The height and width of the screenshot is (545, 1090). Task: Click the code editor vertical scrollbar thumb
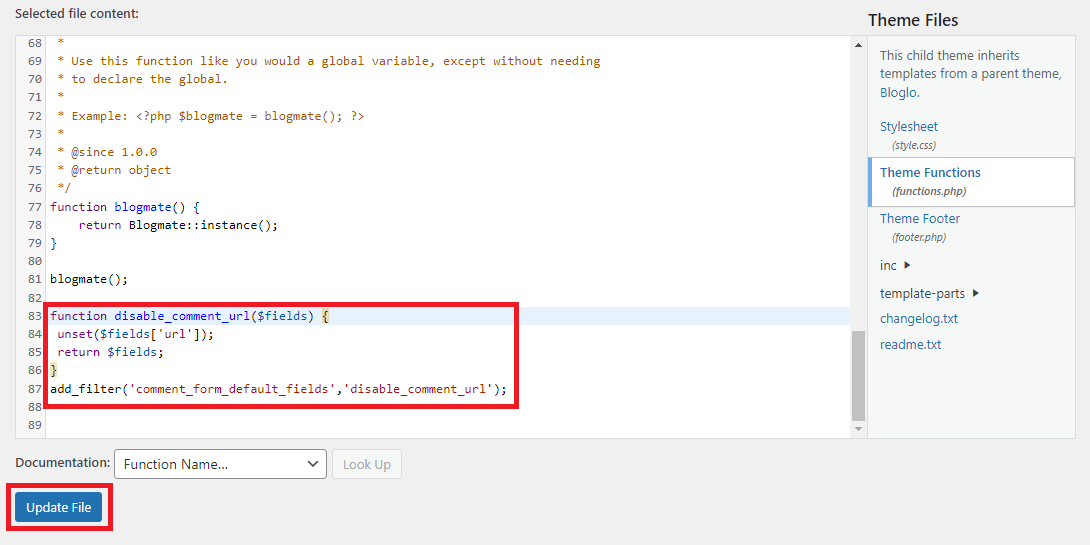pos(859,375)
